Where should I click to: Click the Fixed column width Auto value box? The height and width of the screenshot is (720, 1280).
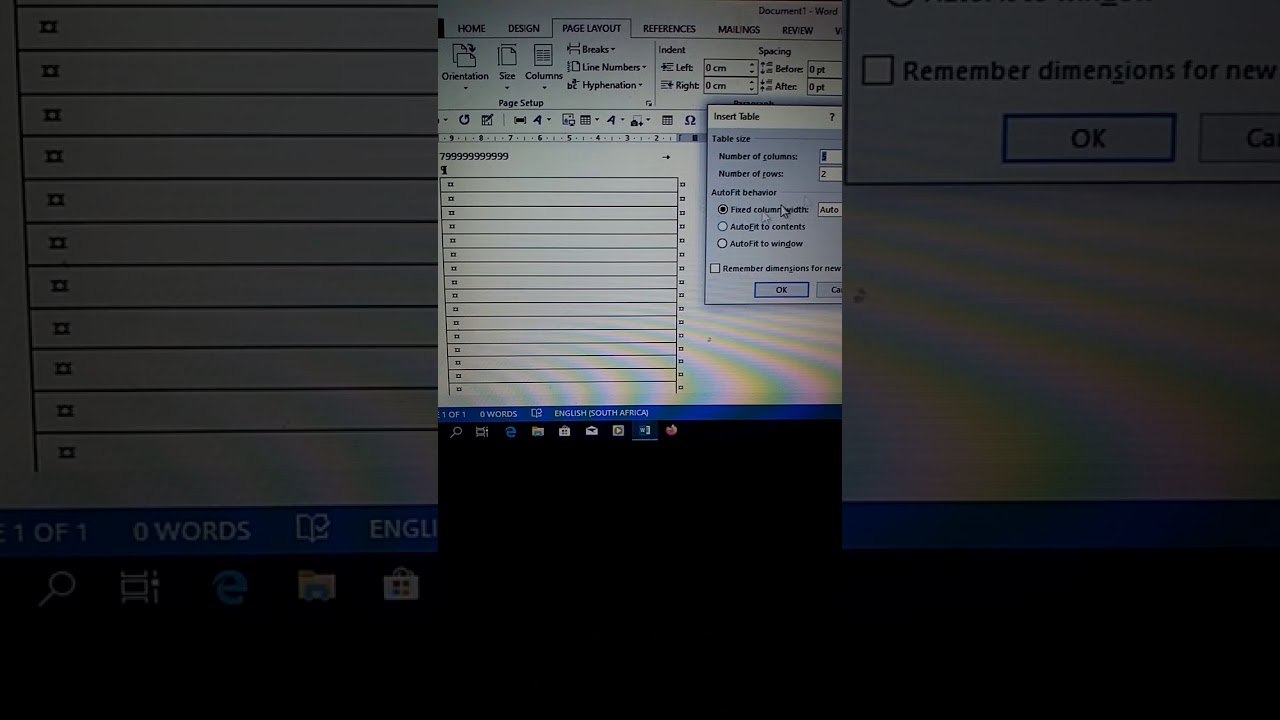coord(830,210)
